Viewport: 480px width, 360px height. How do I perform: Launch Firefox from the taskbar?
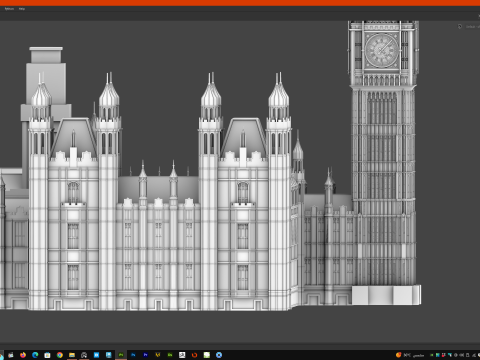pyautogui.click(x=23, y=355)
